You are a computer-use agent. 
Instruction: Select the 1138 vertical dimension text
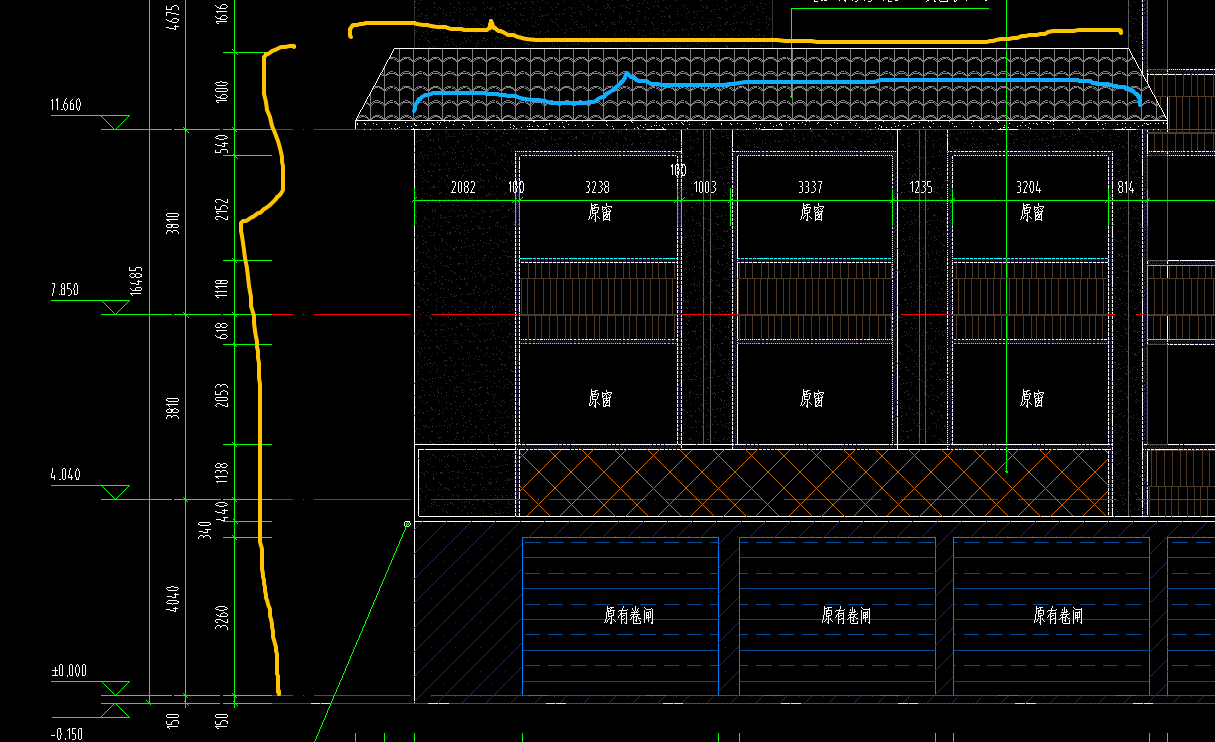222,472
